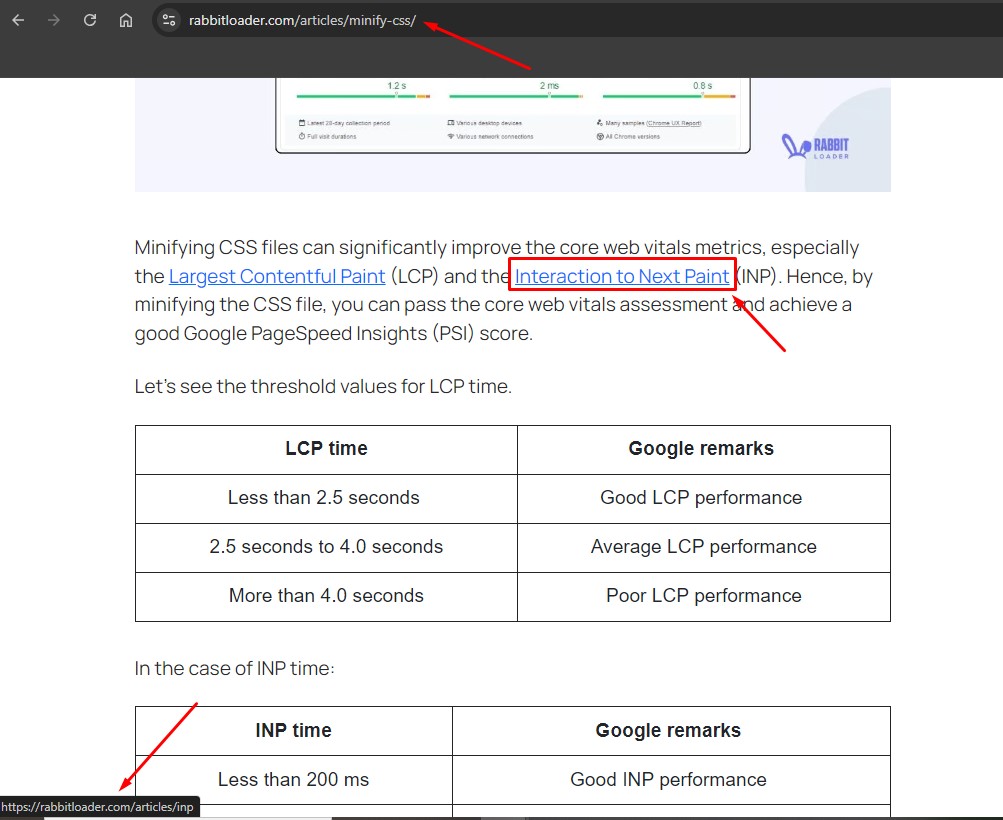Open the 'Chrome UX Report' link

[674, 123]
